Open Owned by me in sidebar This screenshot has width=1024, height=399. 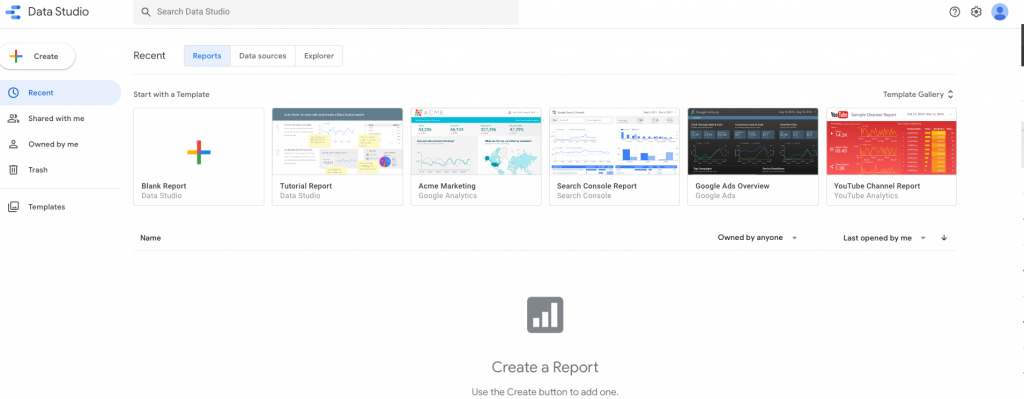tap(60, 144)
